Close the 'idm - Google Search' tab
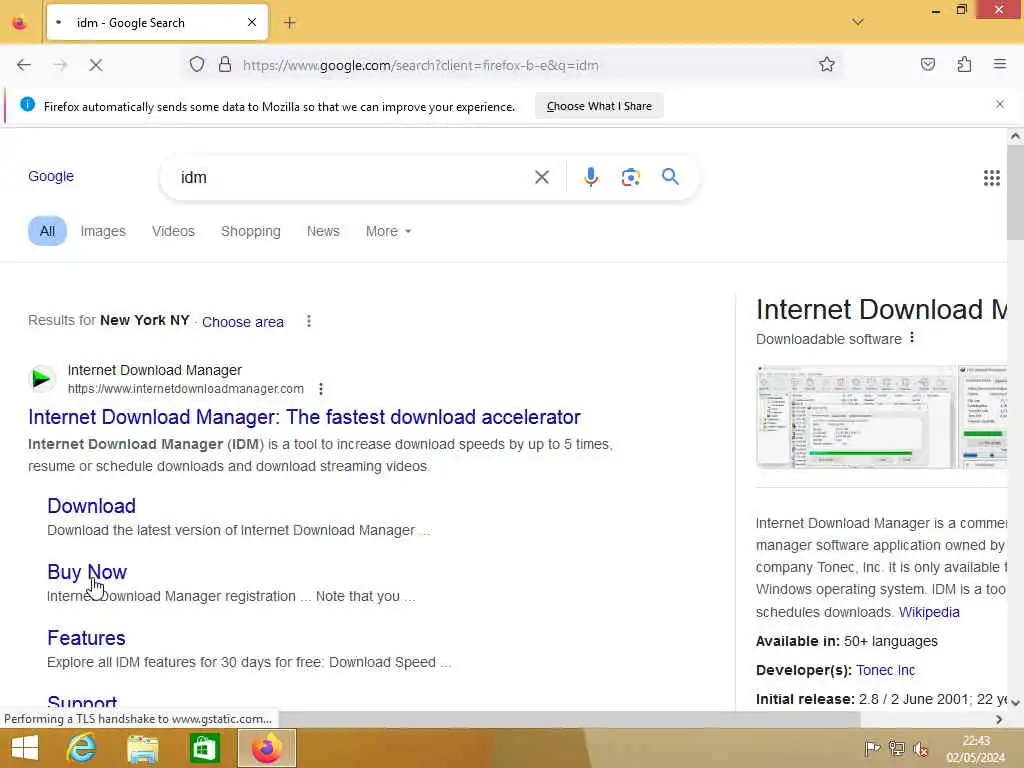 pos(252,23)
